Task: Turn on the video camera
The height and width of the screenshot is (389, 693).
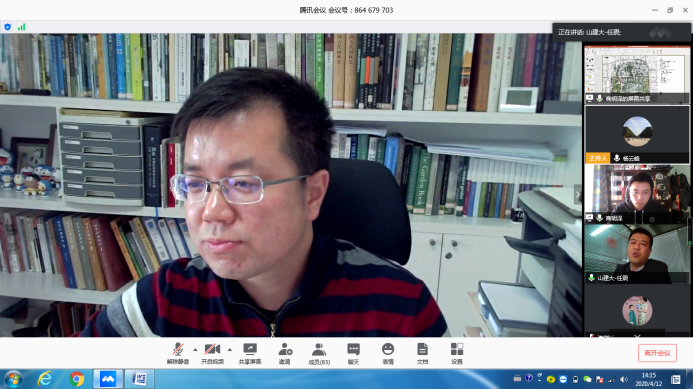Action: point(212,350)
